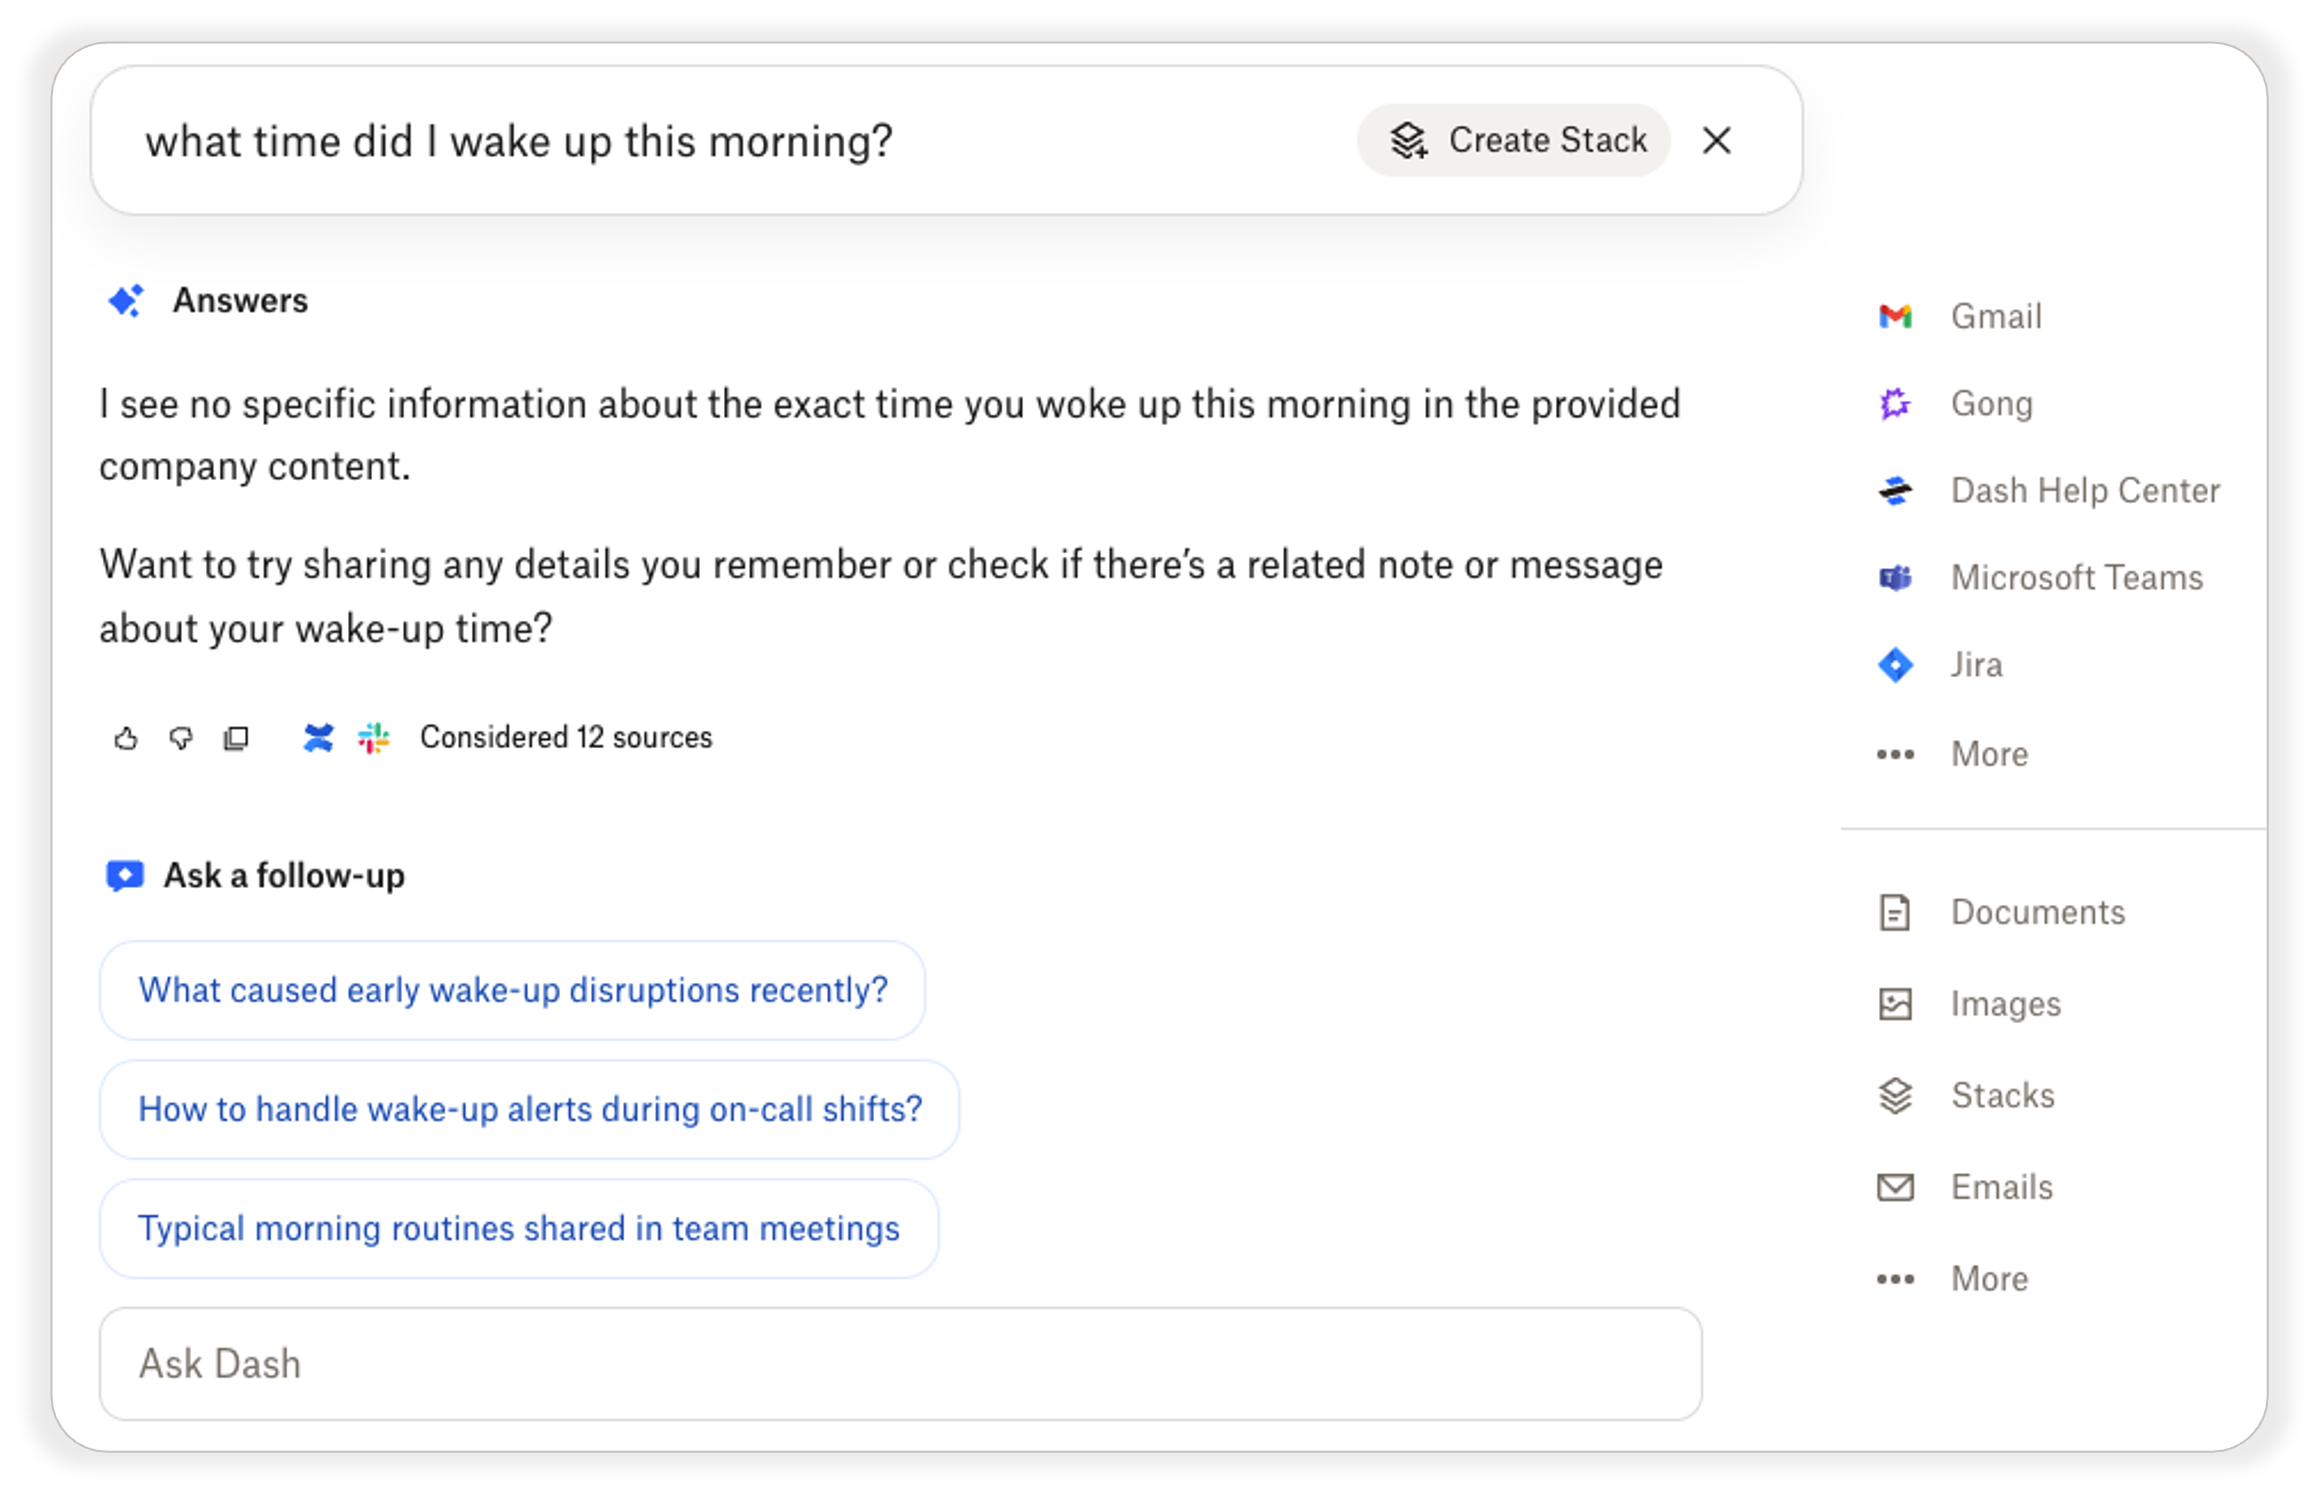The width and height of the screenshot is (2314, 1494).
Task: Click the Slack icon below the answer
Action: (x=372, y=737)
